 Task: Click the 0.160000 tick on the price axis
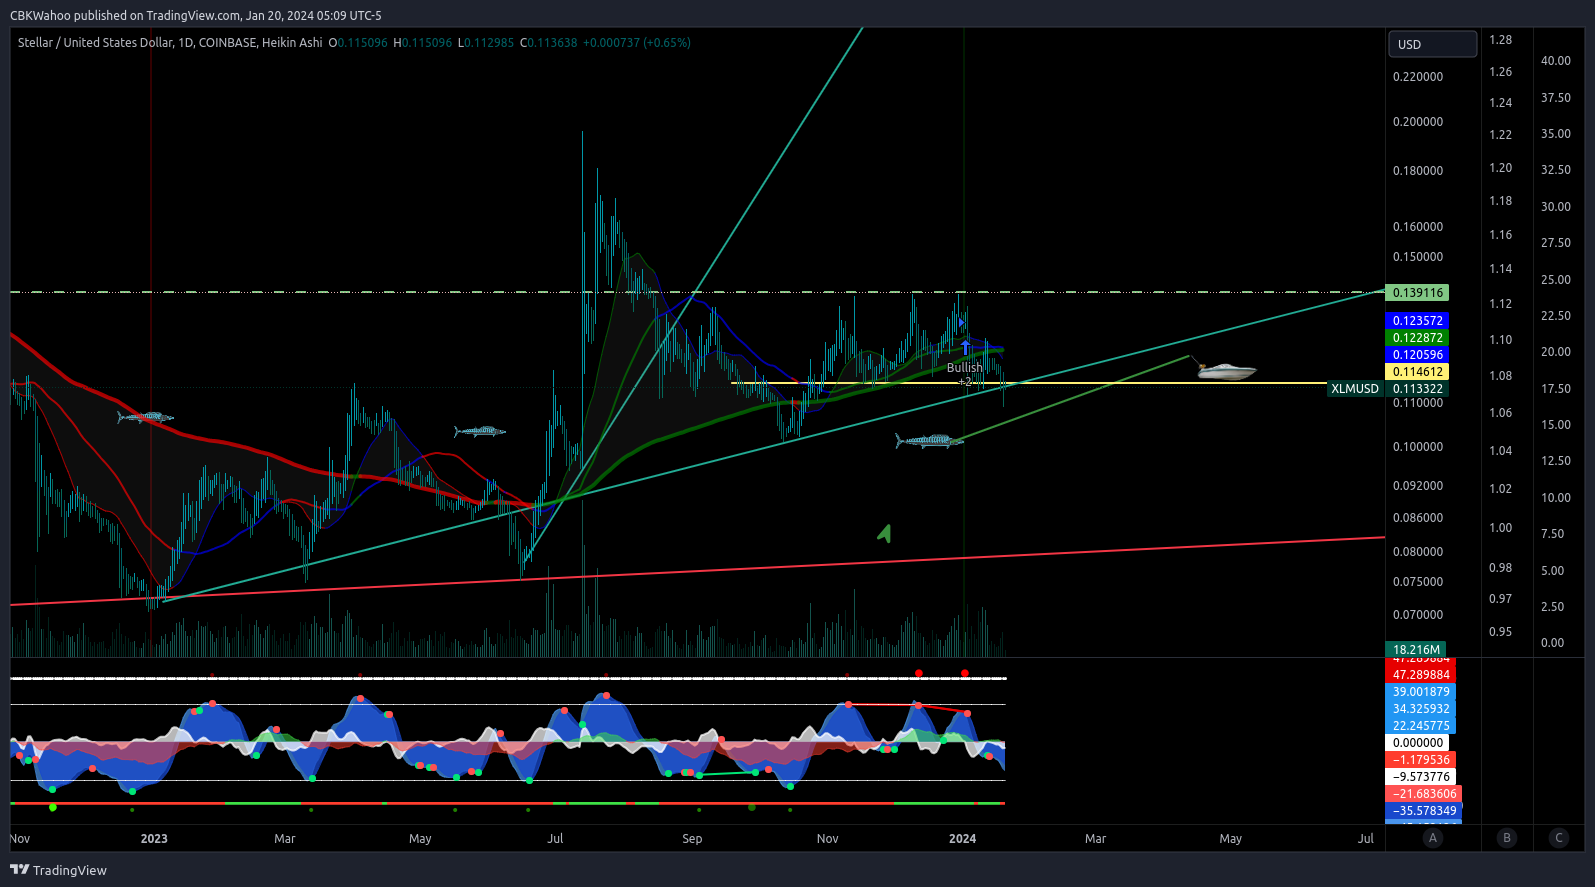(x=1418, y=227)
